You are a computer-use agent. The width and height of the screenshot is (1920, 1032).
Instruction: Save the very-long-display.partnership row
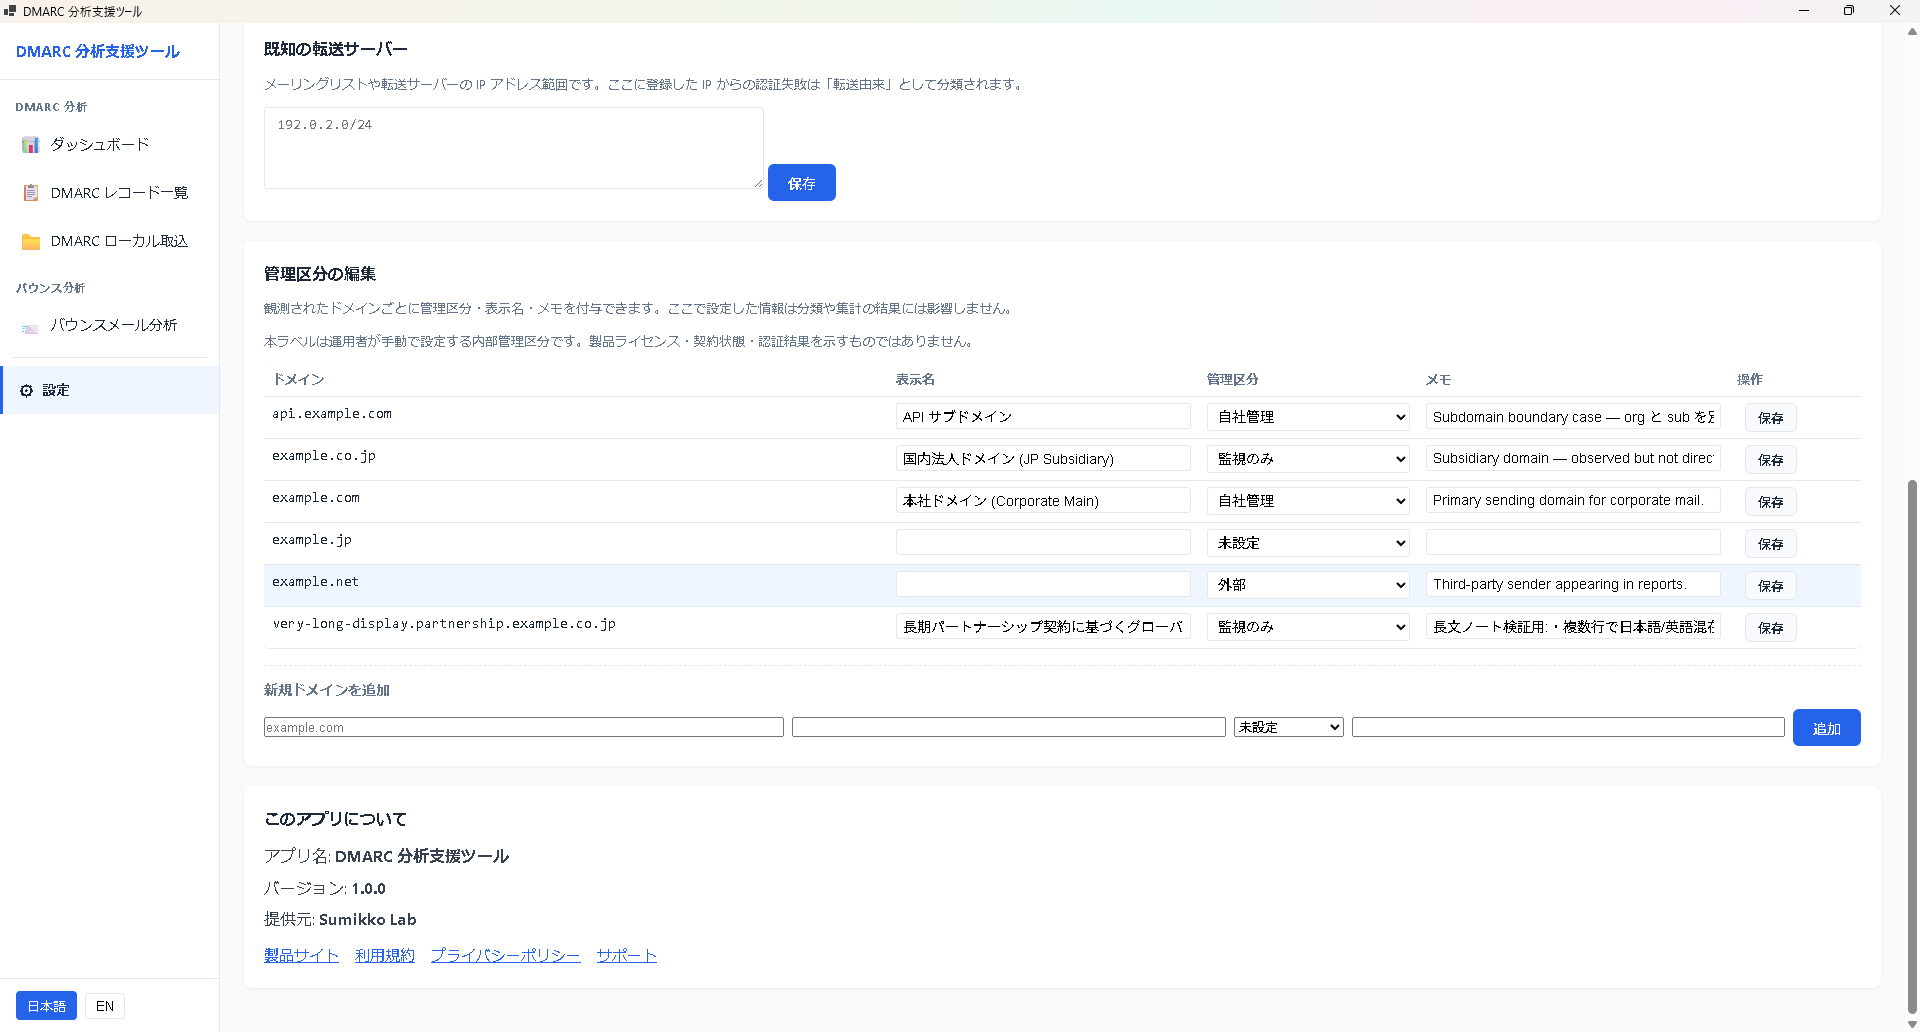click(x=1770, y=628)
